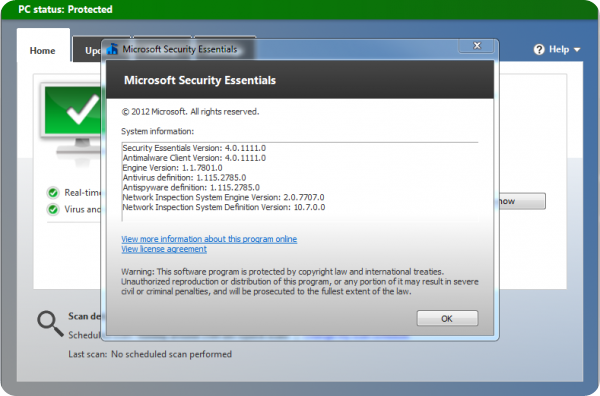The width and height of the screenshot is (600, 396).
Task: Switch to the partially hidden Update tab
Action: [88, 50]
